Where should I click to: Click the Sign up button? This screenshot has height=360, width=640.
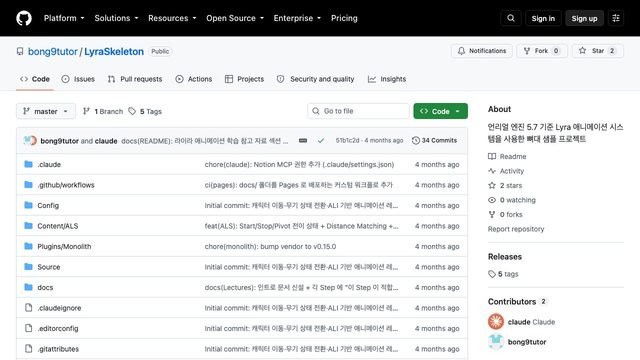click(x=584, y=18)
